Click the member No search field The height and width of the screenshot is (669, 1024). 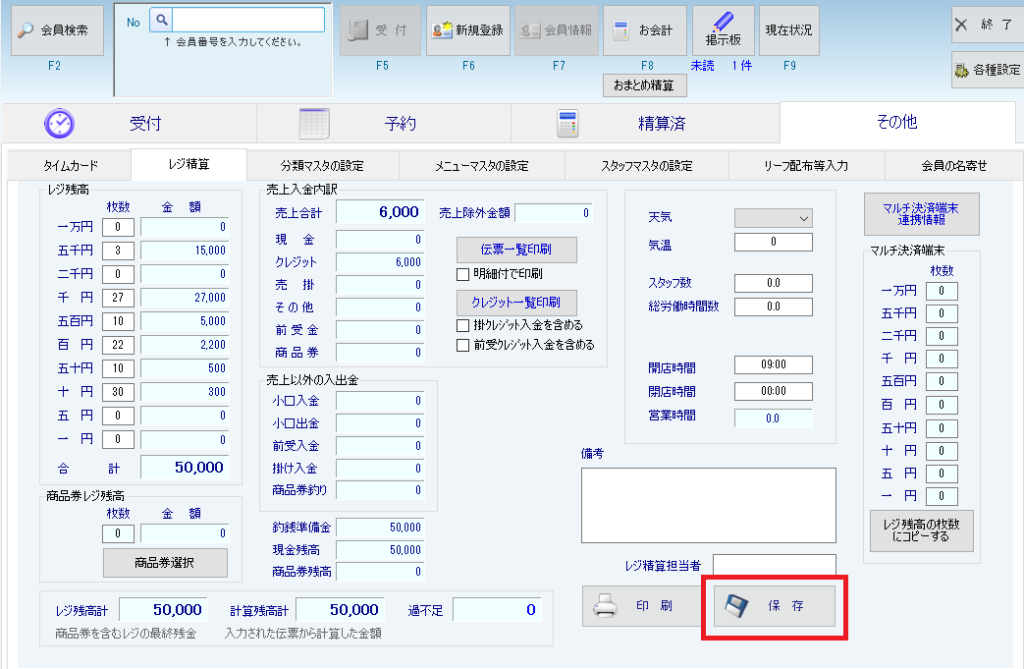click(249, 19)
